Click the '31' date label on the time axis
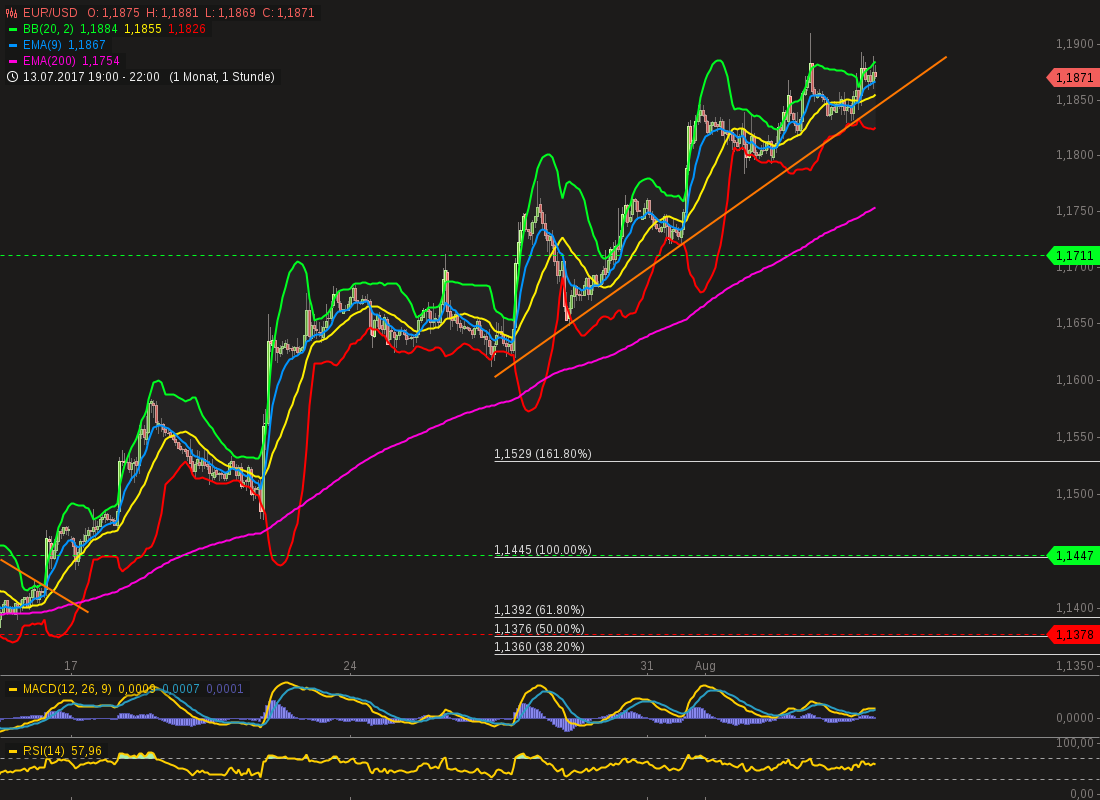This screenshot has width=1100, height=800. point(647,665)
